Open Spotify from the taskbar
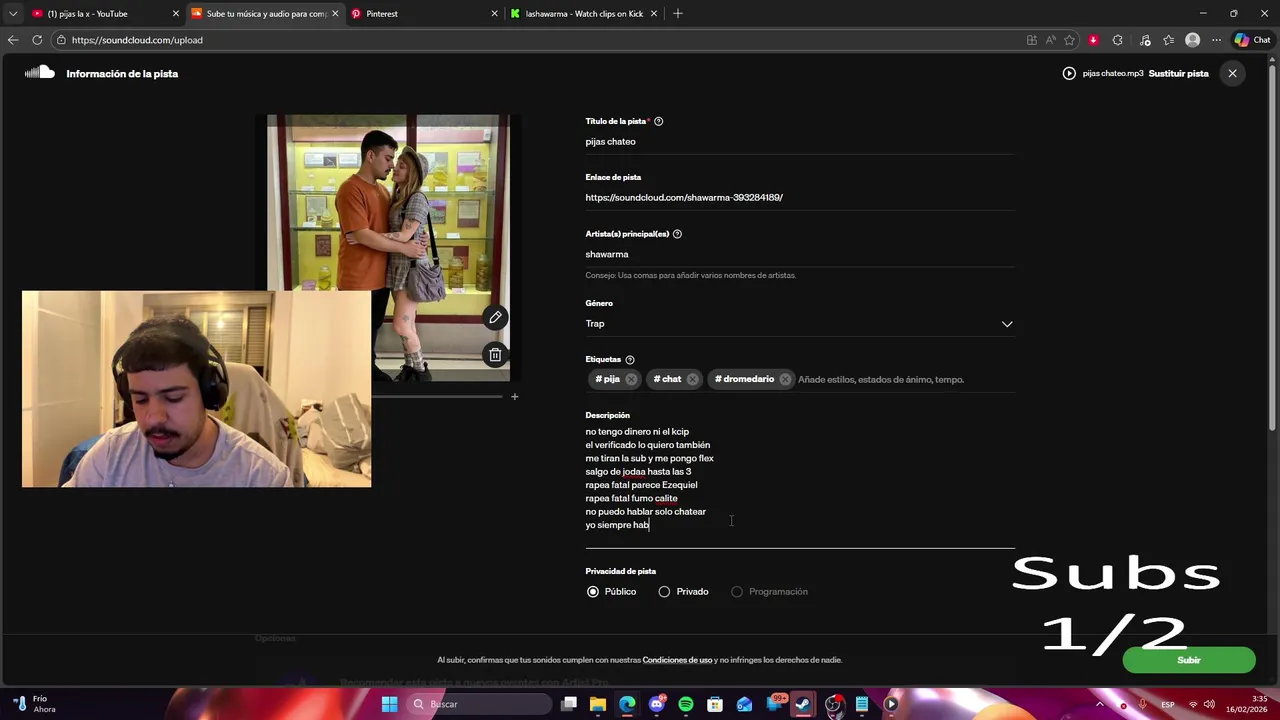 click(x=686, y=704)
